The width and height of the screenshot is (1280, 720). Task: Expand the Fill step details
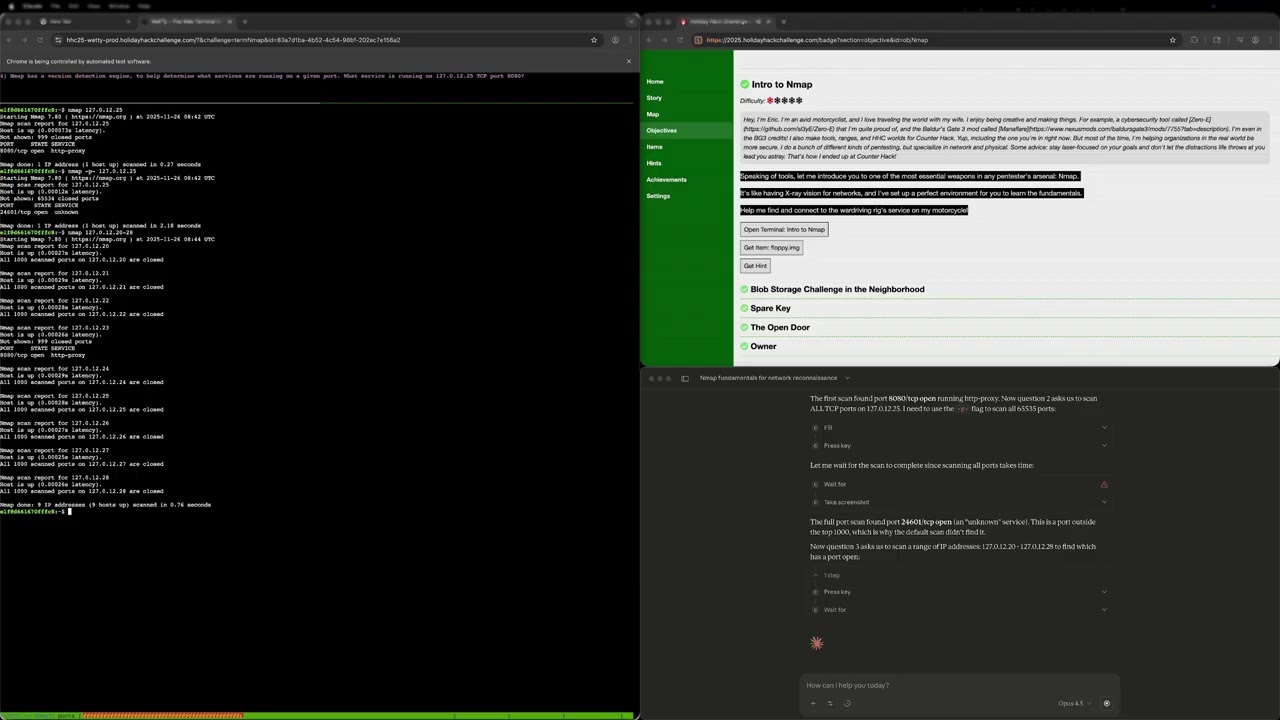tap(960, 427)
